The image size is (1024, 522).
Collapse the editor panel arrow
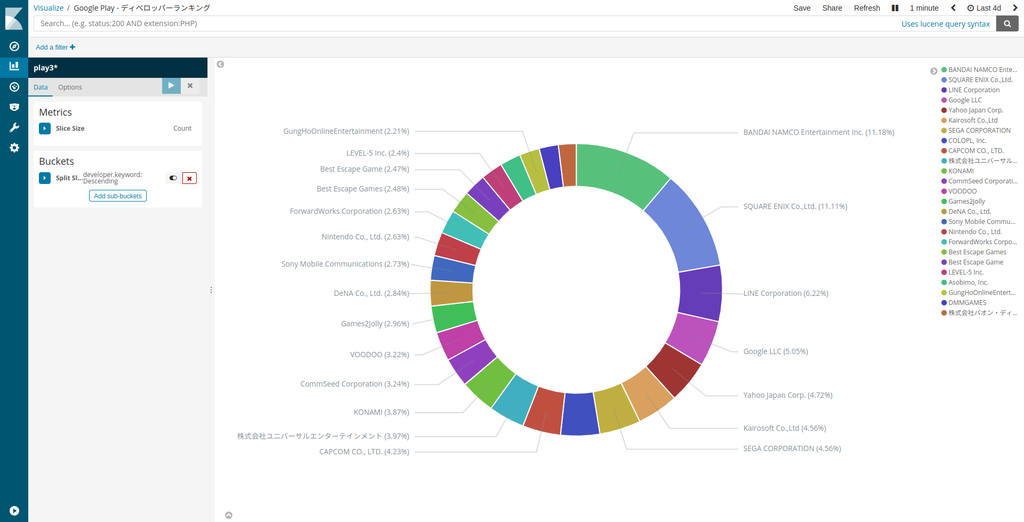[x=220, y=64]
